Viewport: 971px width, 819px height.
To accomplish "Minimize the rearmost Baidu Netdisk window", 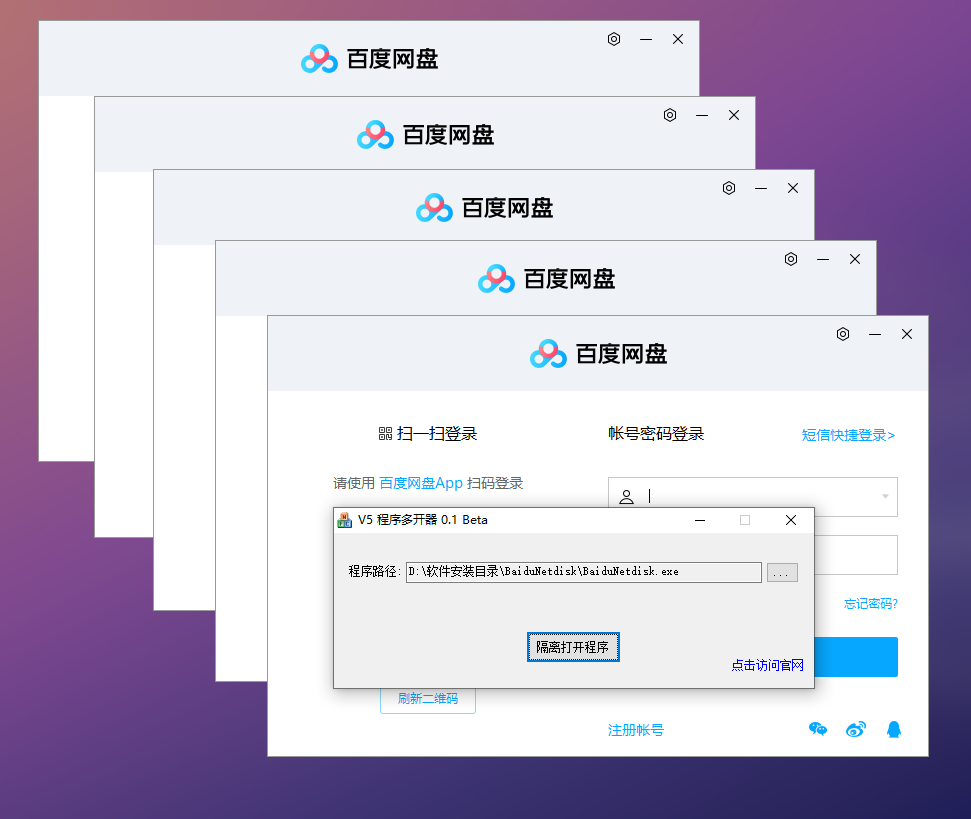I will [x=646, y=39].
